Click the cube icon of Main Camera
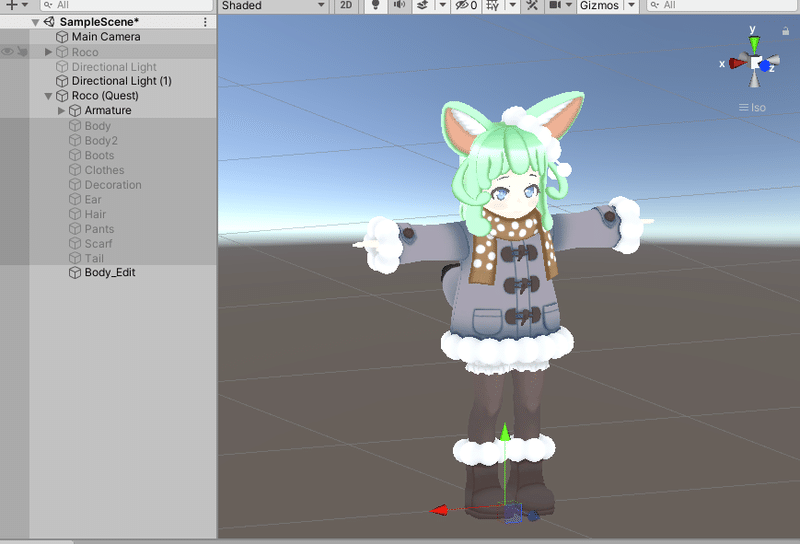The width and height of the screenshot is (800, 544). 62,37
